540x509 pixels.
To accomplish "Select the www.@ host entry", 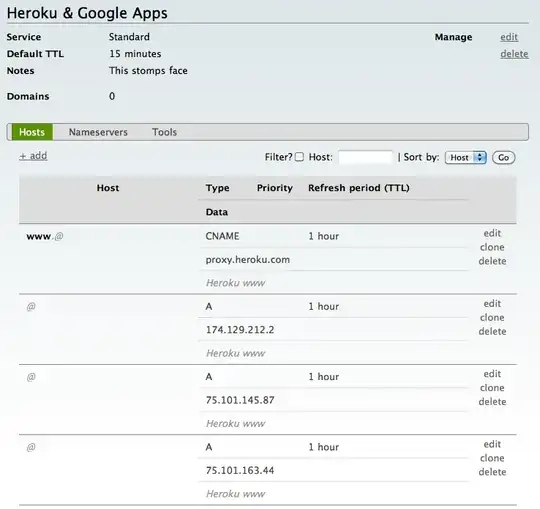I will [x=45, y=236].
